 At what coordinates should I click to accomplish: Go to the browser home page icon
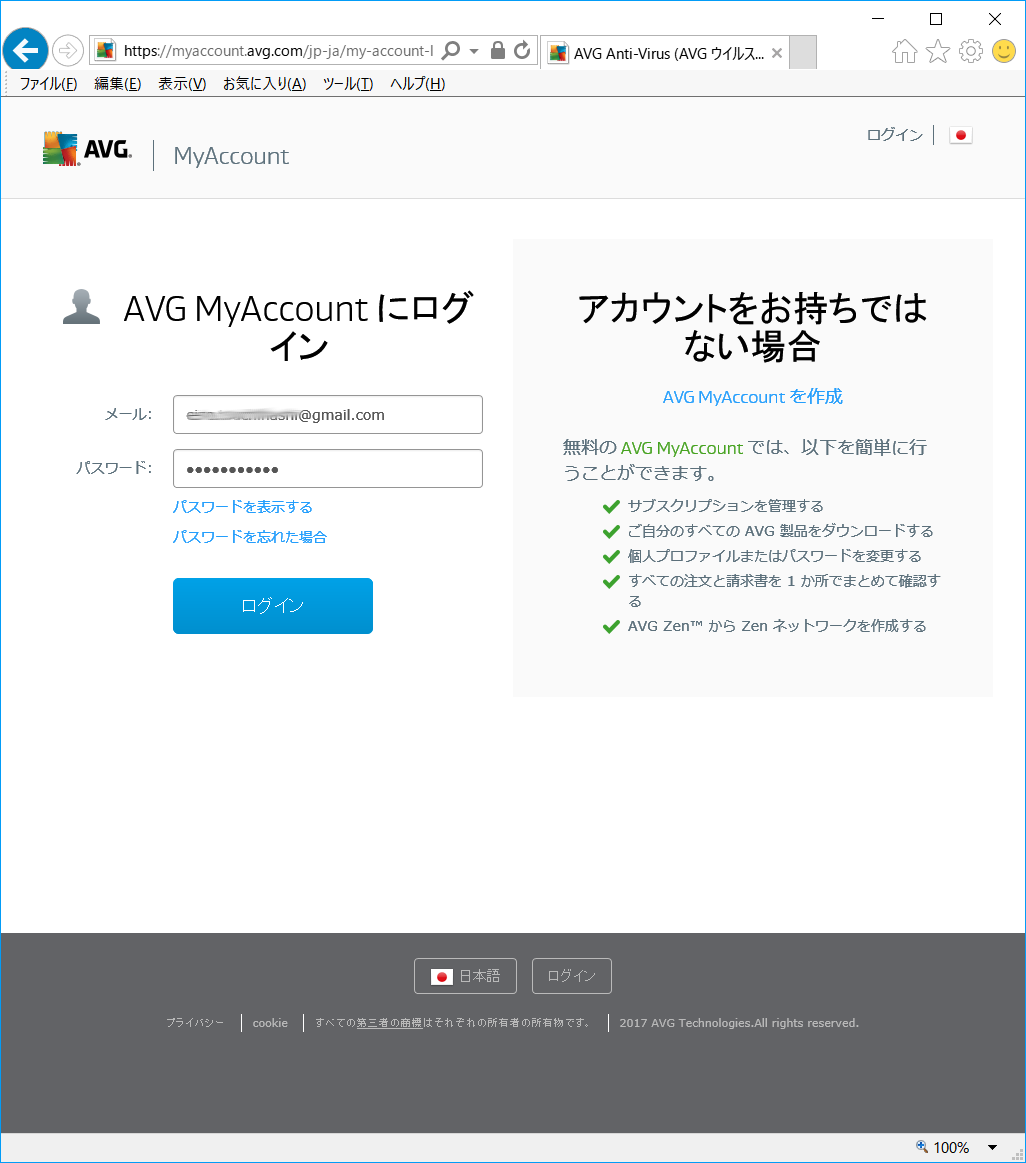click(904, 51)
